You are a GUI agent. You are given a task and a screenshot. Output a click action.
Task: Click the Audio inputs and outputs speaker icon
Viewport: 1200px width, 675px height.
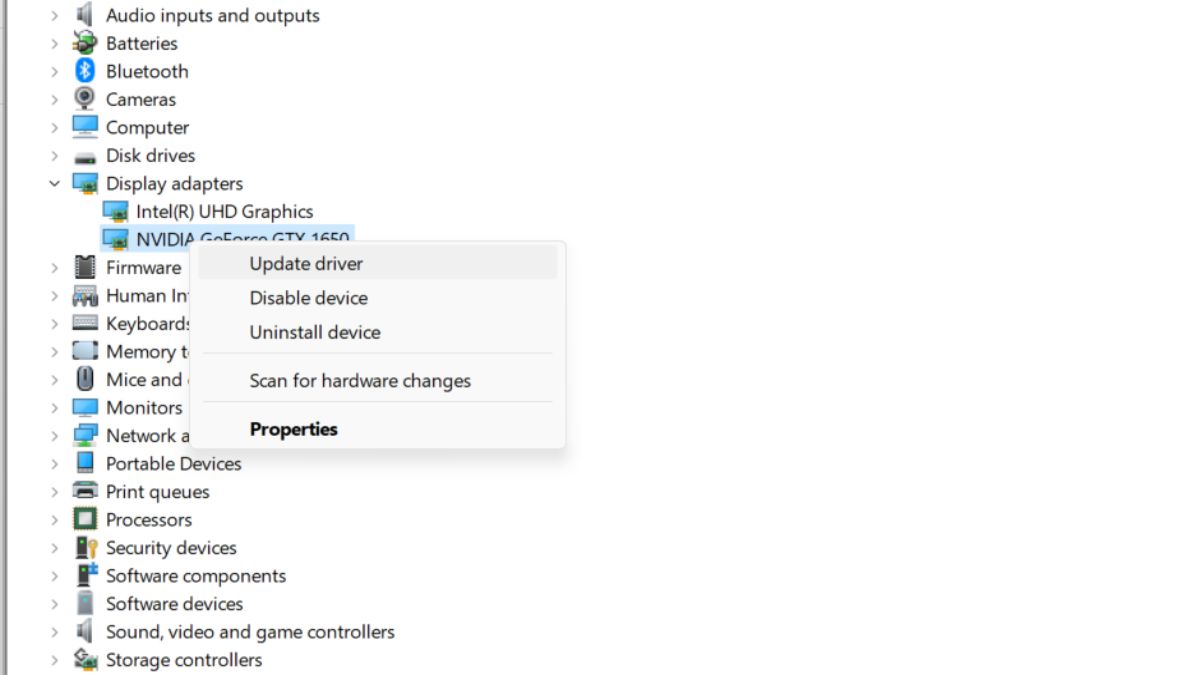[x=85, y=15]
